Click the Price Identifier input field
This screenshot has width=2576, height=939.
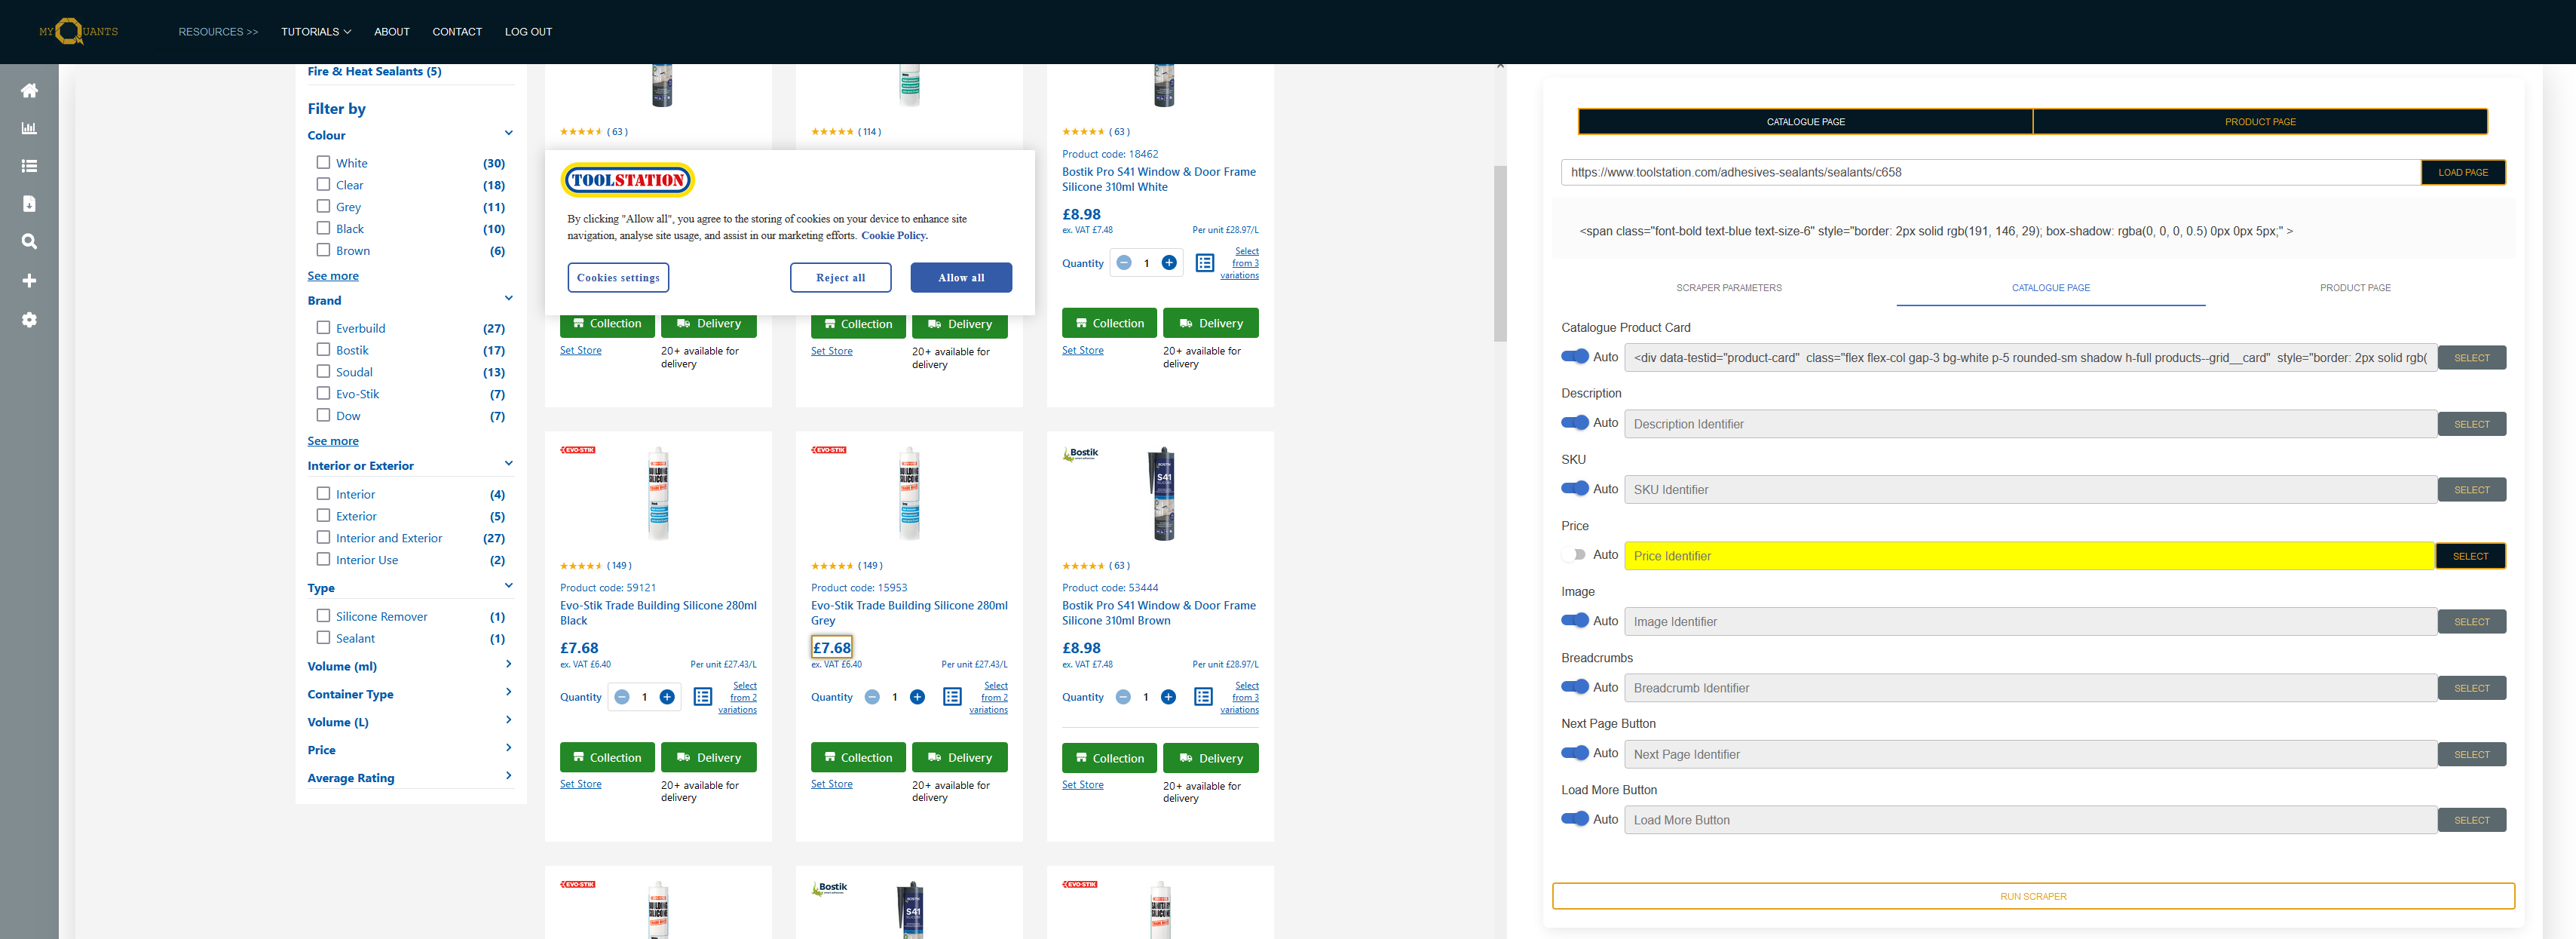tap(2029, 556)
